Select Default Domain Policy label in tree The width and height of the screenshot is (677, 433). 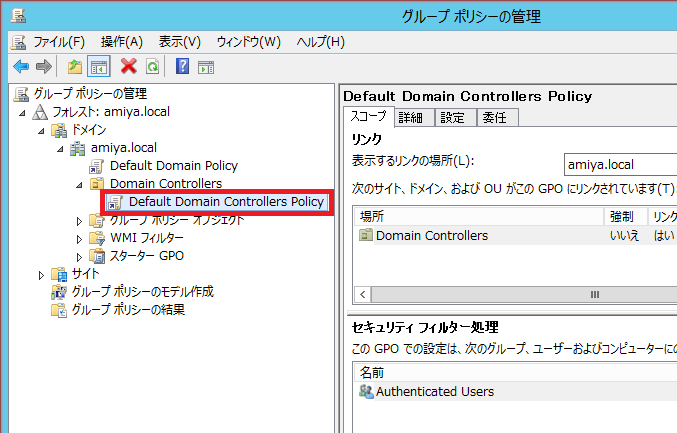(174, 166)
